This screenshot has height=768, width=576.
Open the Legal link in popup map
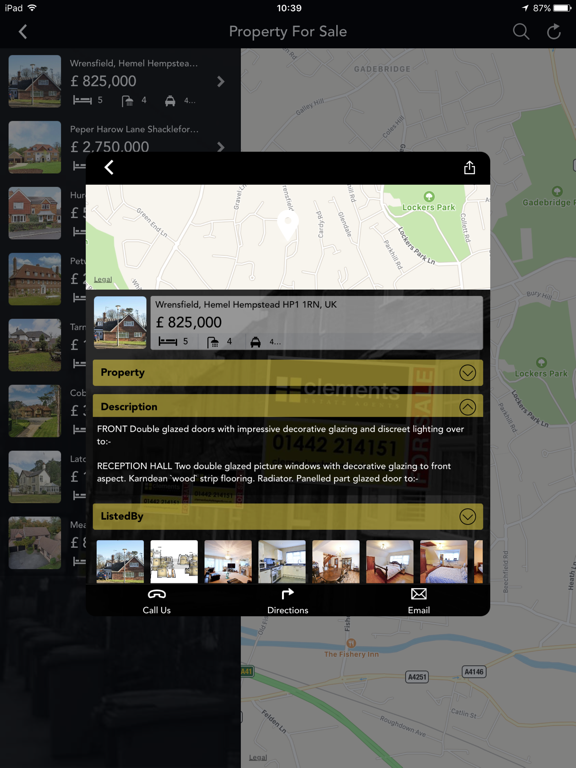click(103, 279)
